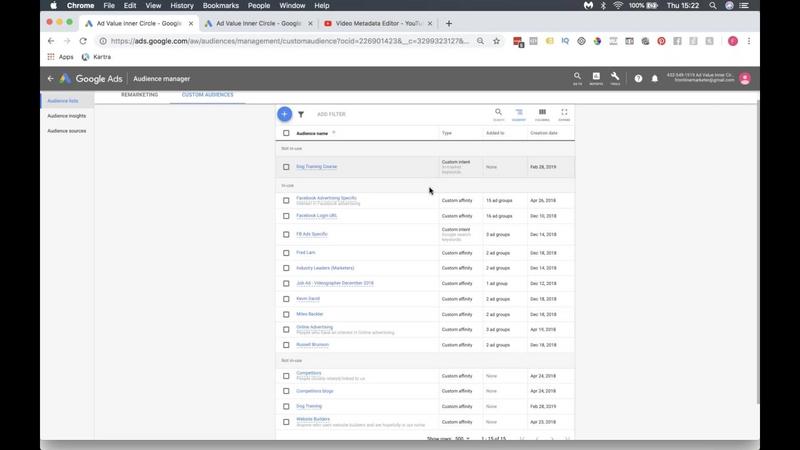Close the Video Metadata Editor tab
Screen dimensions: 800x450
tap(430, 23)
